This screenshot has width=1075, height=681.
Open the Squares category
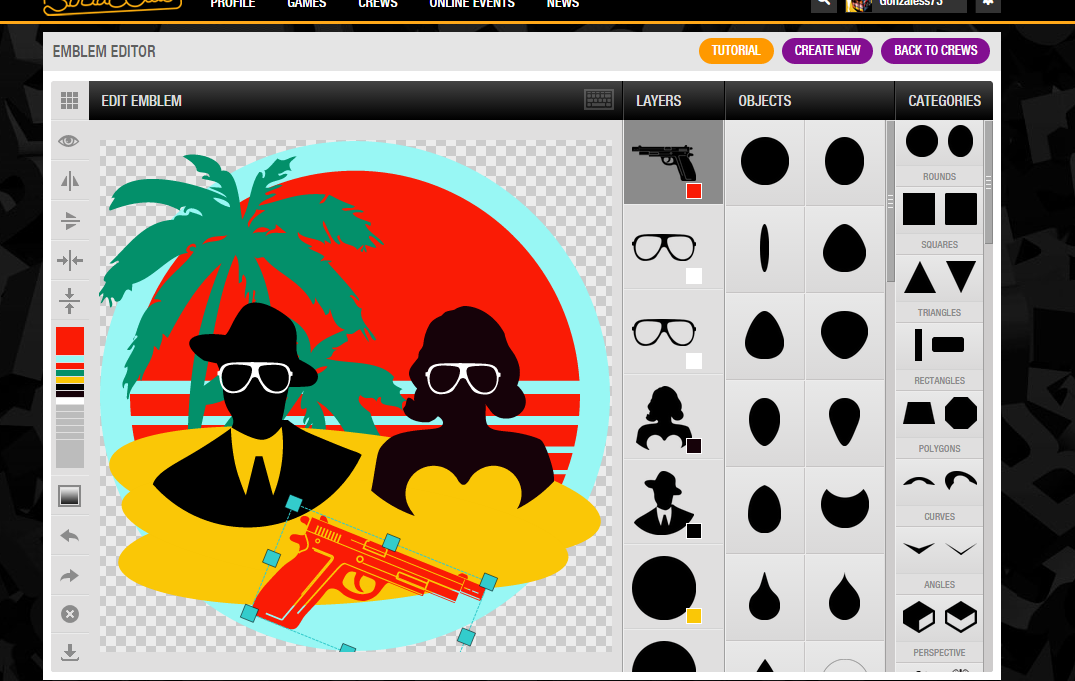pyautogui.click(x=939, y=219)
